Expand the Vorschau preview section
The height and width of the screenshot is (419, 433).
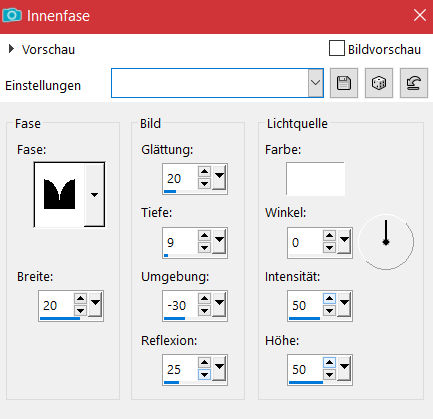[x=11, y=49]
